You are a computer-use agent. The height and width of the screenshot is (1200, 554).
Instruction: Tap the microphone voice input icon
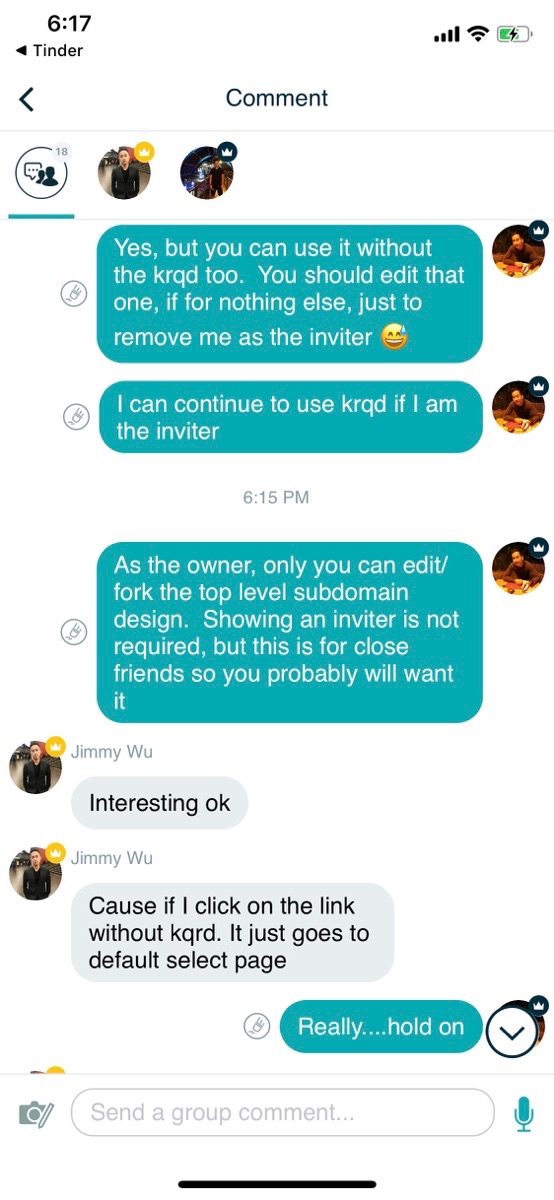(x=523, y=1113)
